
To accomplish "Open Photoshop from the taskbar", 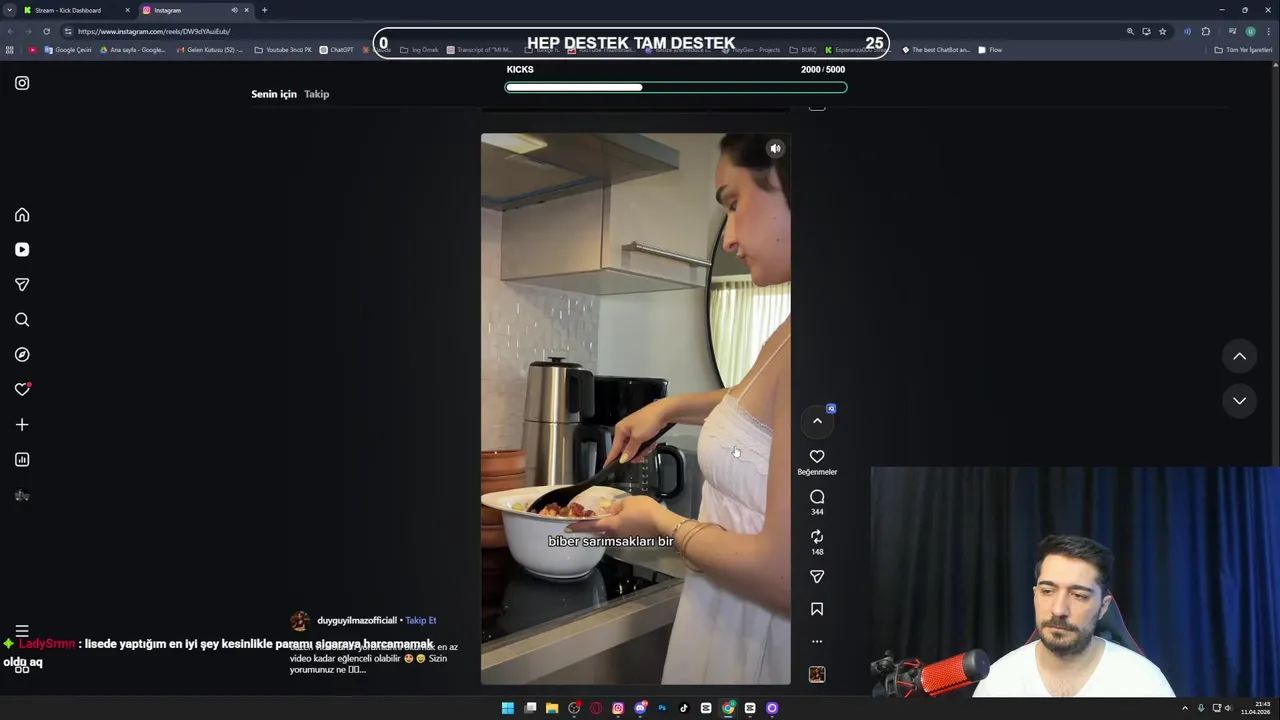I will pos(662,708).
